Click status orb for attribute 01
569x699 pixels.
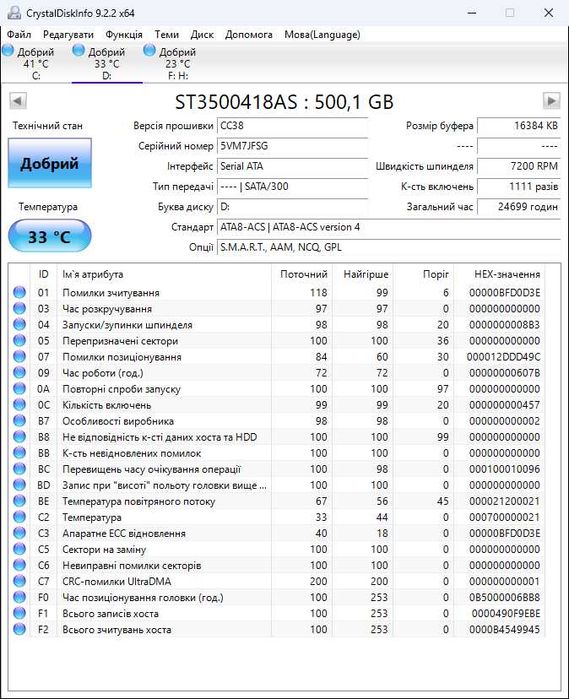(x=19, y=292)
